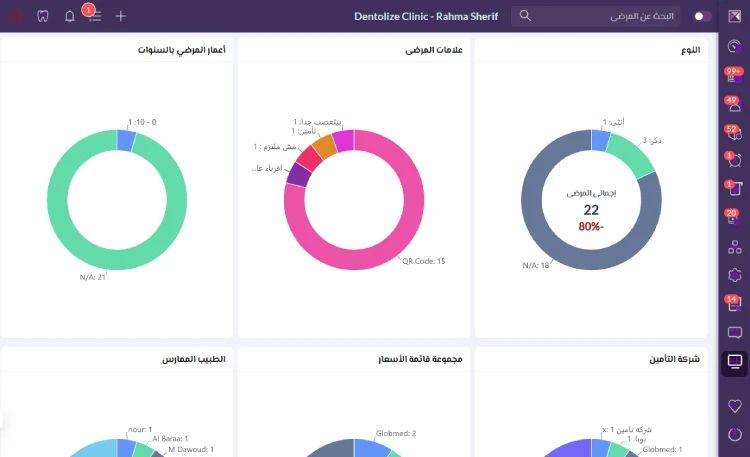This screenshot has width=750, height=457.
Task: Open the alarm clock sidebar icon
Action: pos(735,160)
